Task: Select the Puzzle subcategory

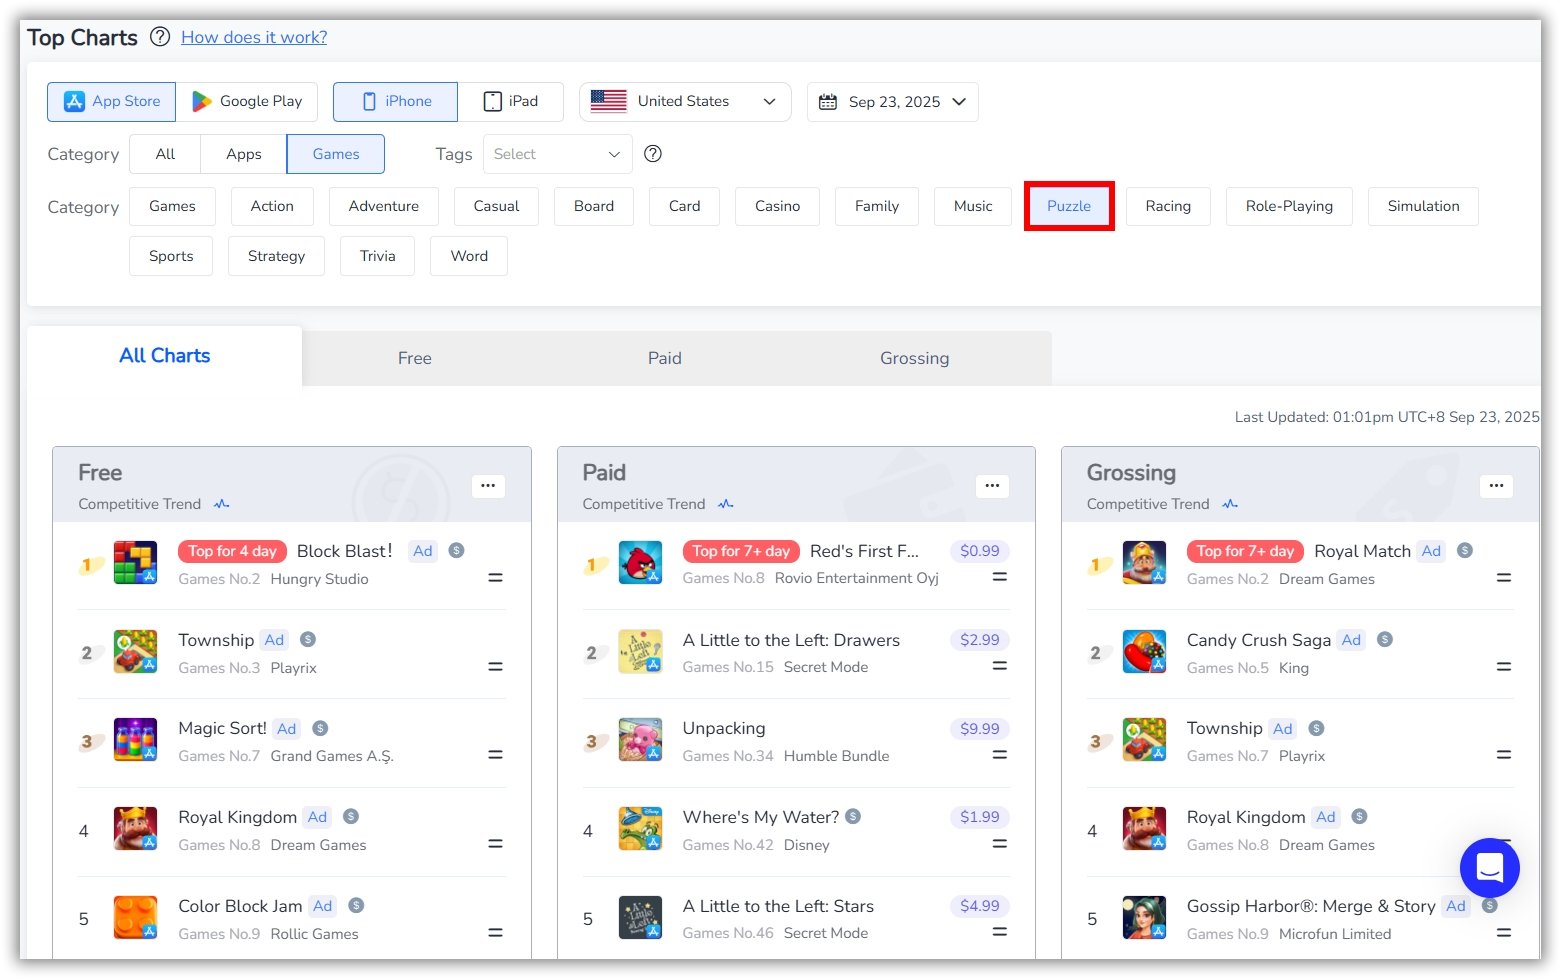Action: tap(1069, 206)
